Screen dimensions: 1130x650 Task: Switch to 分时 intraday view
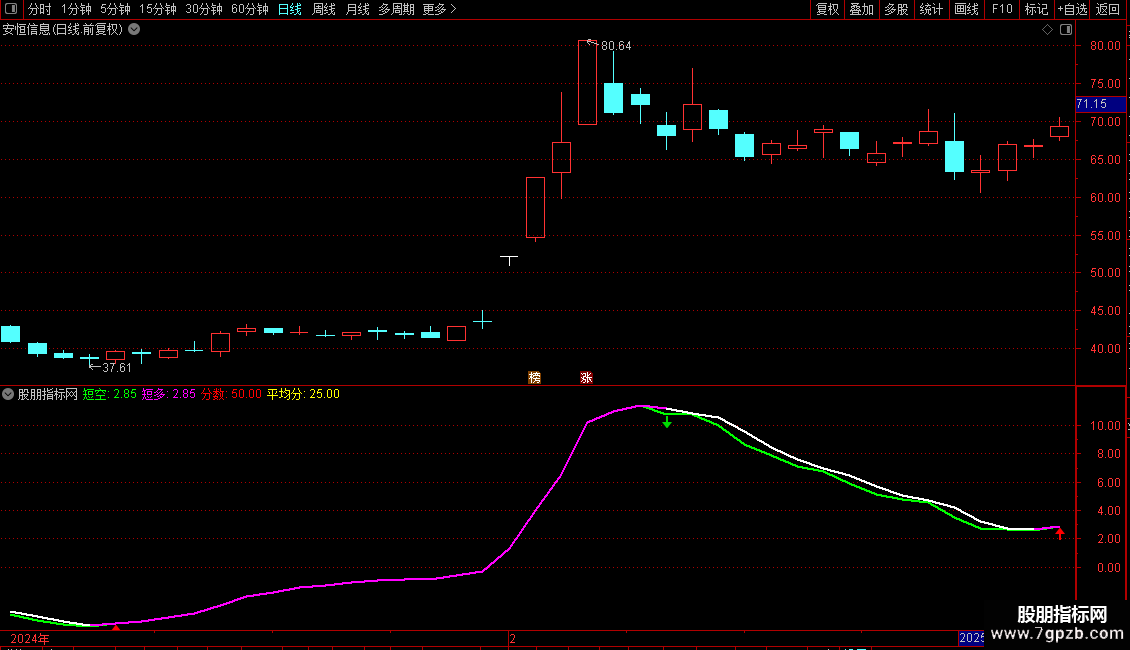[40, 9]
